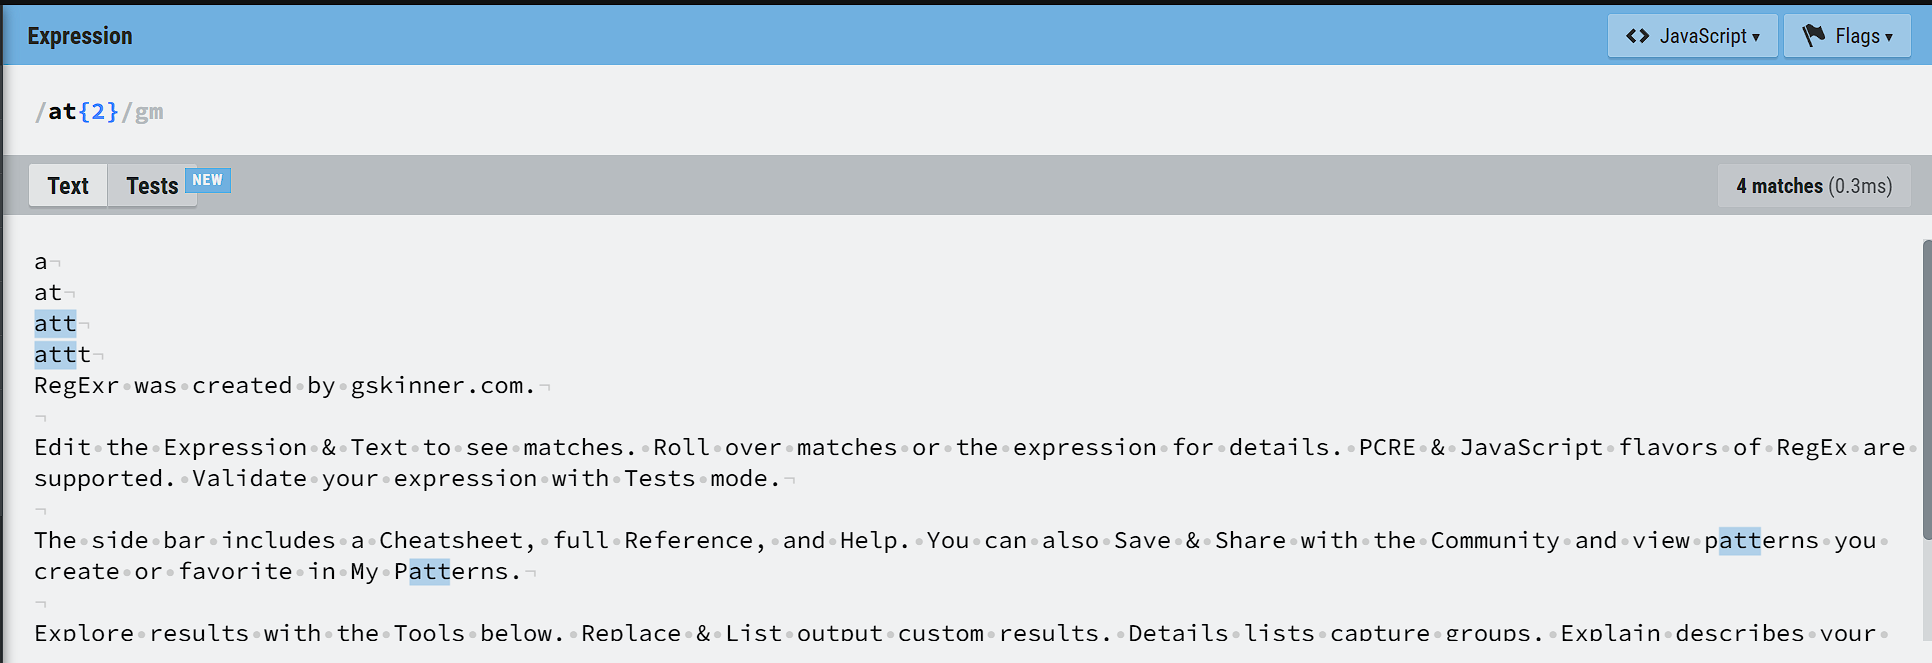Viewport: 1932px width, 663px height.
Task: Click highlighted match in 'attt' line
Action: [55, 355]
